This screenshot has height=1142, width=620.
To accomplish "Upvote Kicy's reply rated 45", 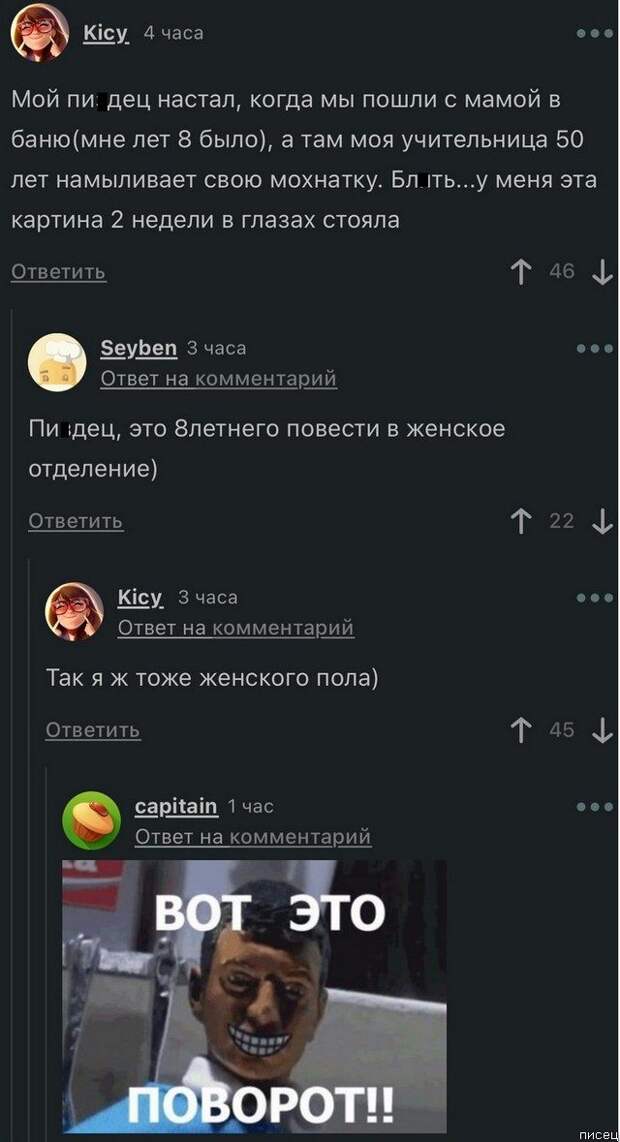I will [520, 730].
